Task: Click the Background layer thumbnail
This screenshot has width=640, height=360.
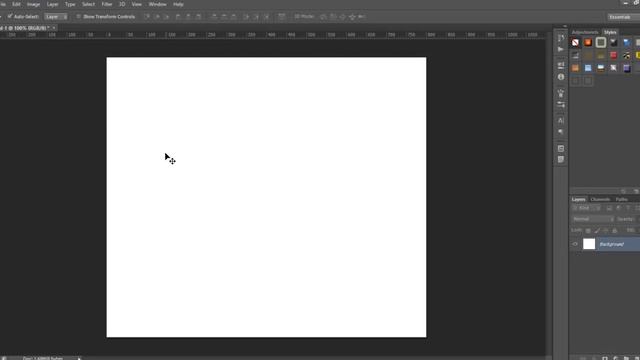Action: [589, 244]
